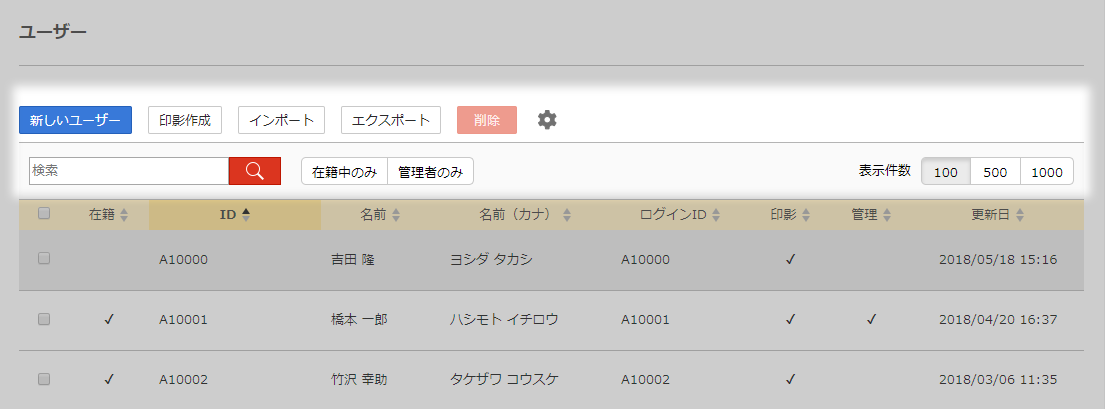
Task: Open the gear settings icon
Action: 546,120
